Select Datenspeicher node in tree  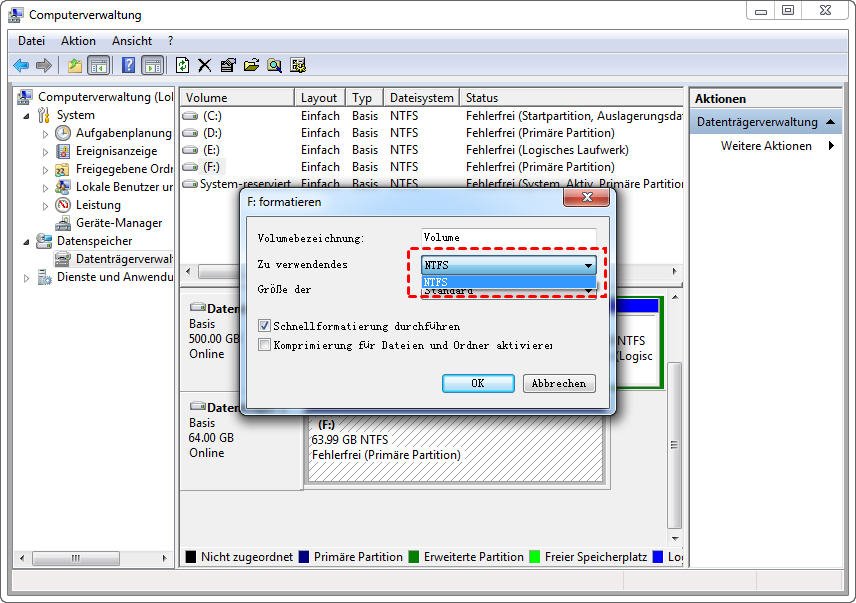[94, 241]
